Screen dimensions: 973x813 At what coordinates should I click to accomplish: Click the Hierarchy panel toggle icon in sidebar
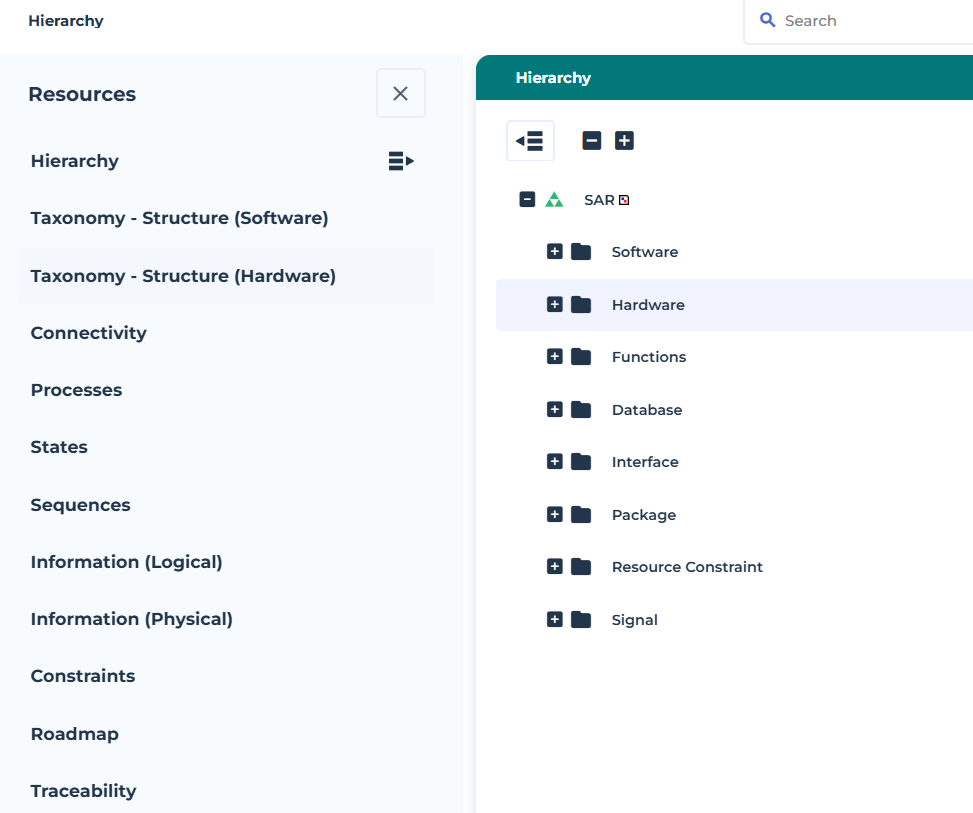[x=401, y=161]
